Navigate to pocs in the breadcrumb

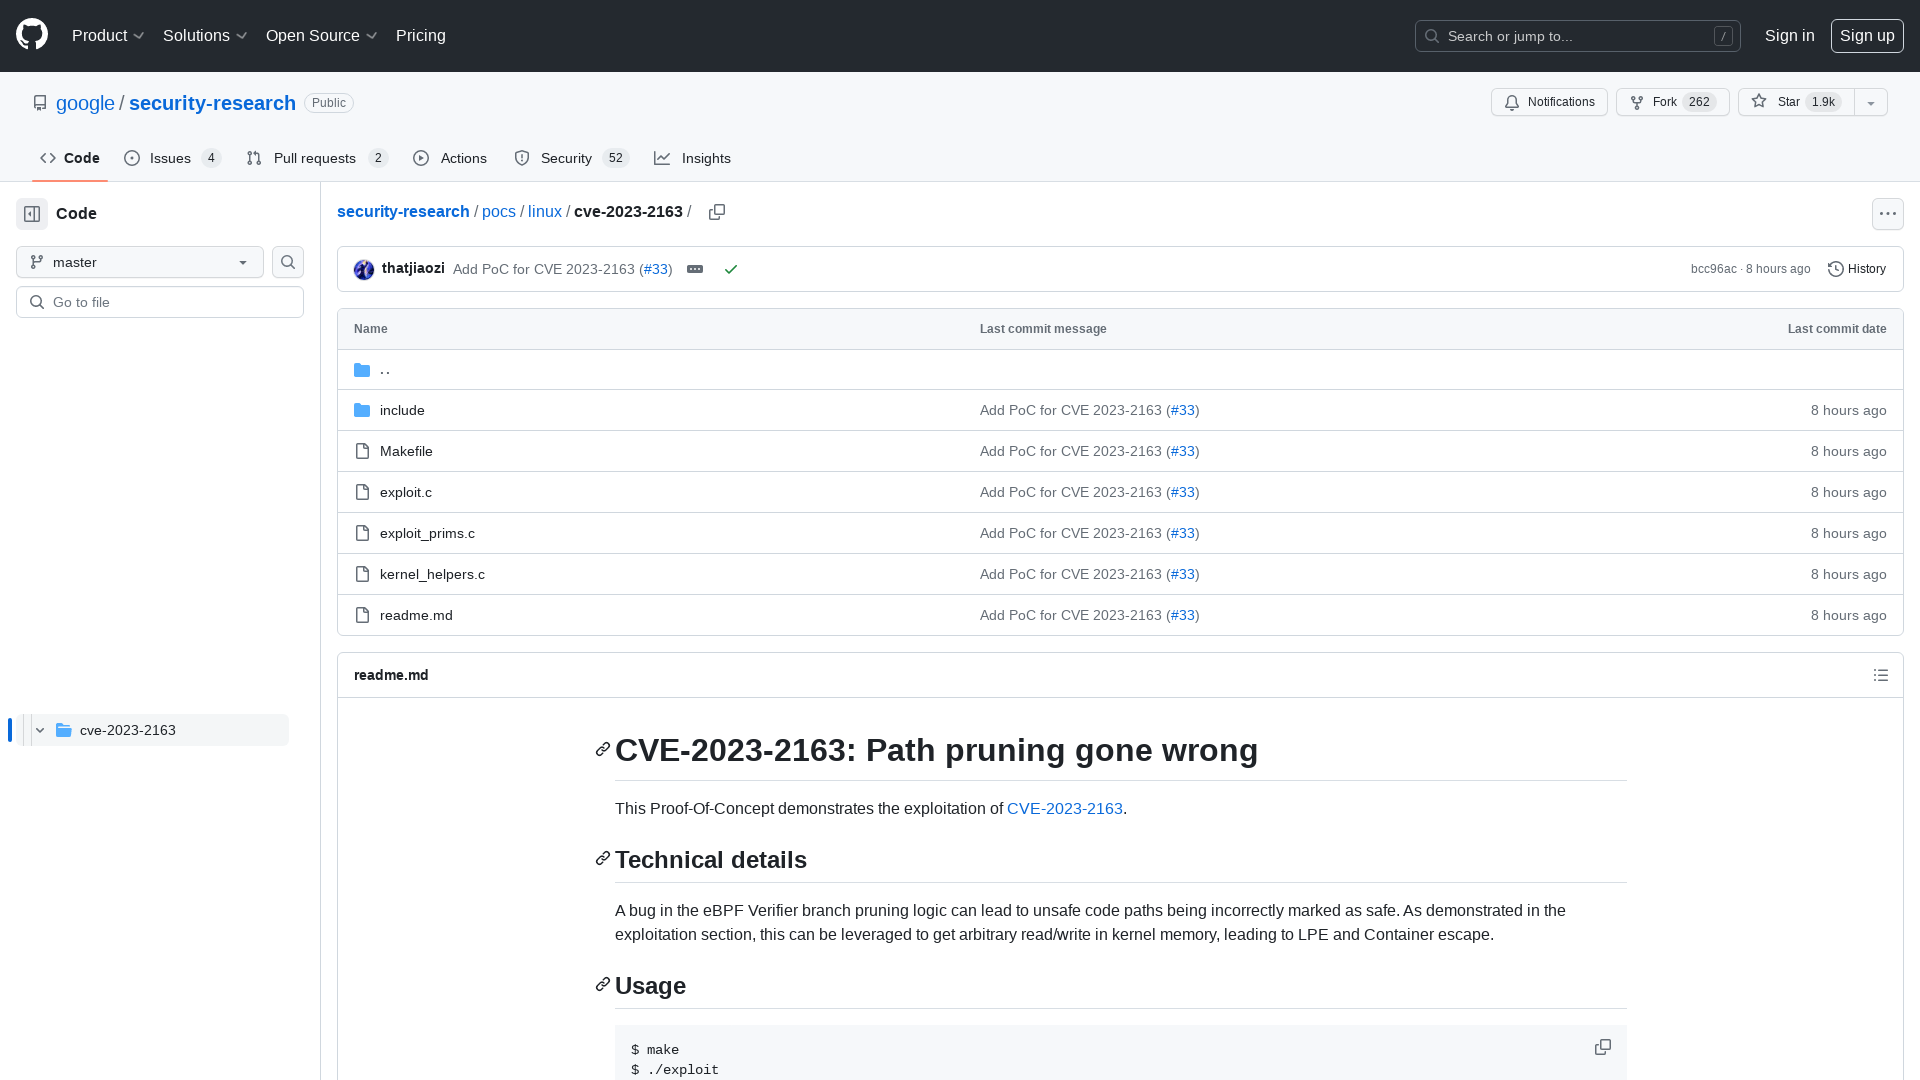click(x=499, y=212)
